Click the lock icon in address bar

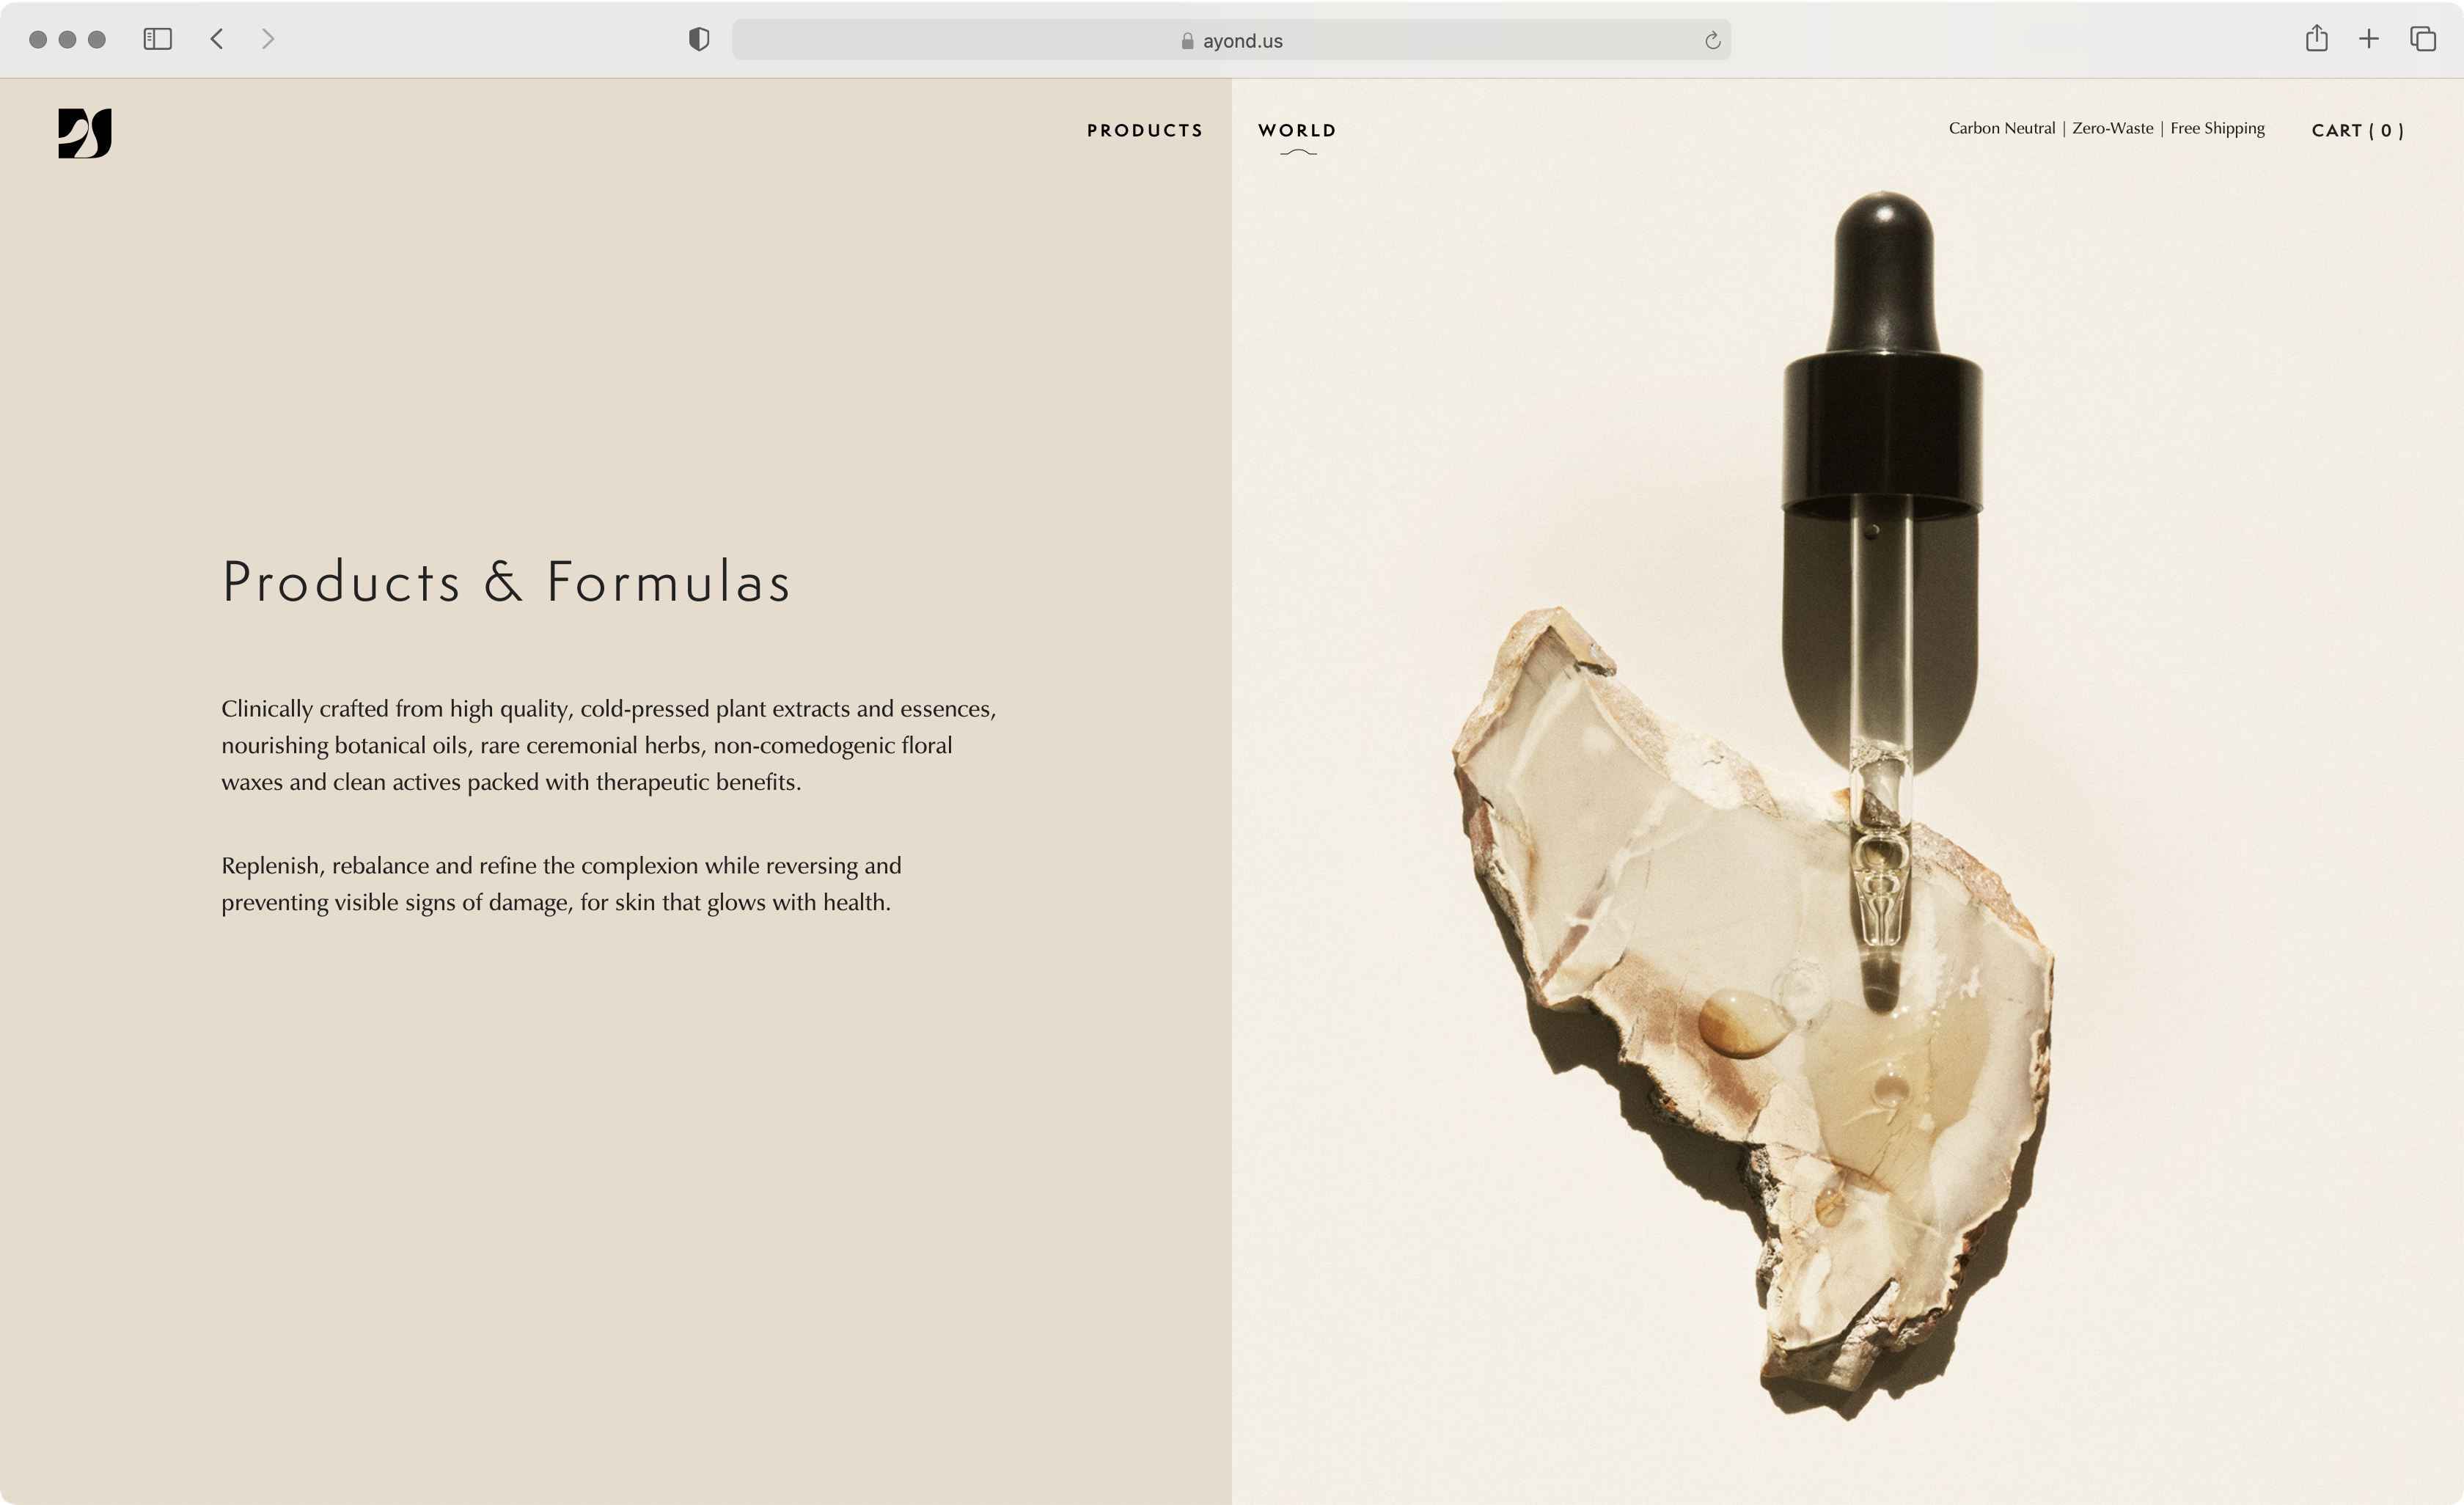pos(1187,41)
